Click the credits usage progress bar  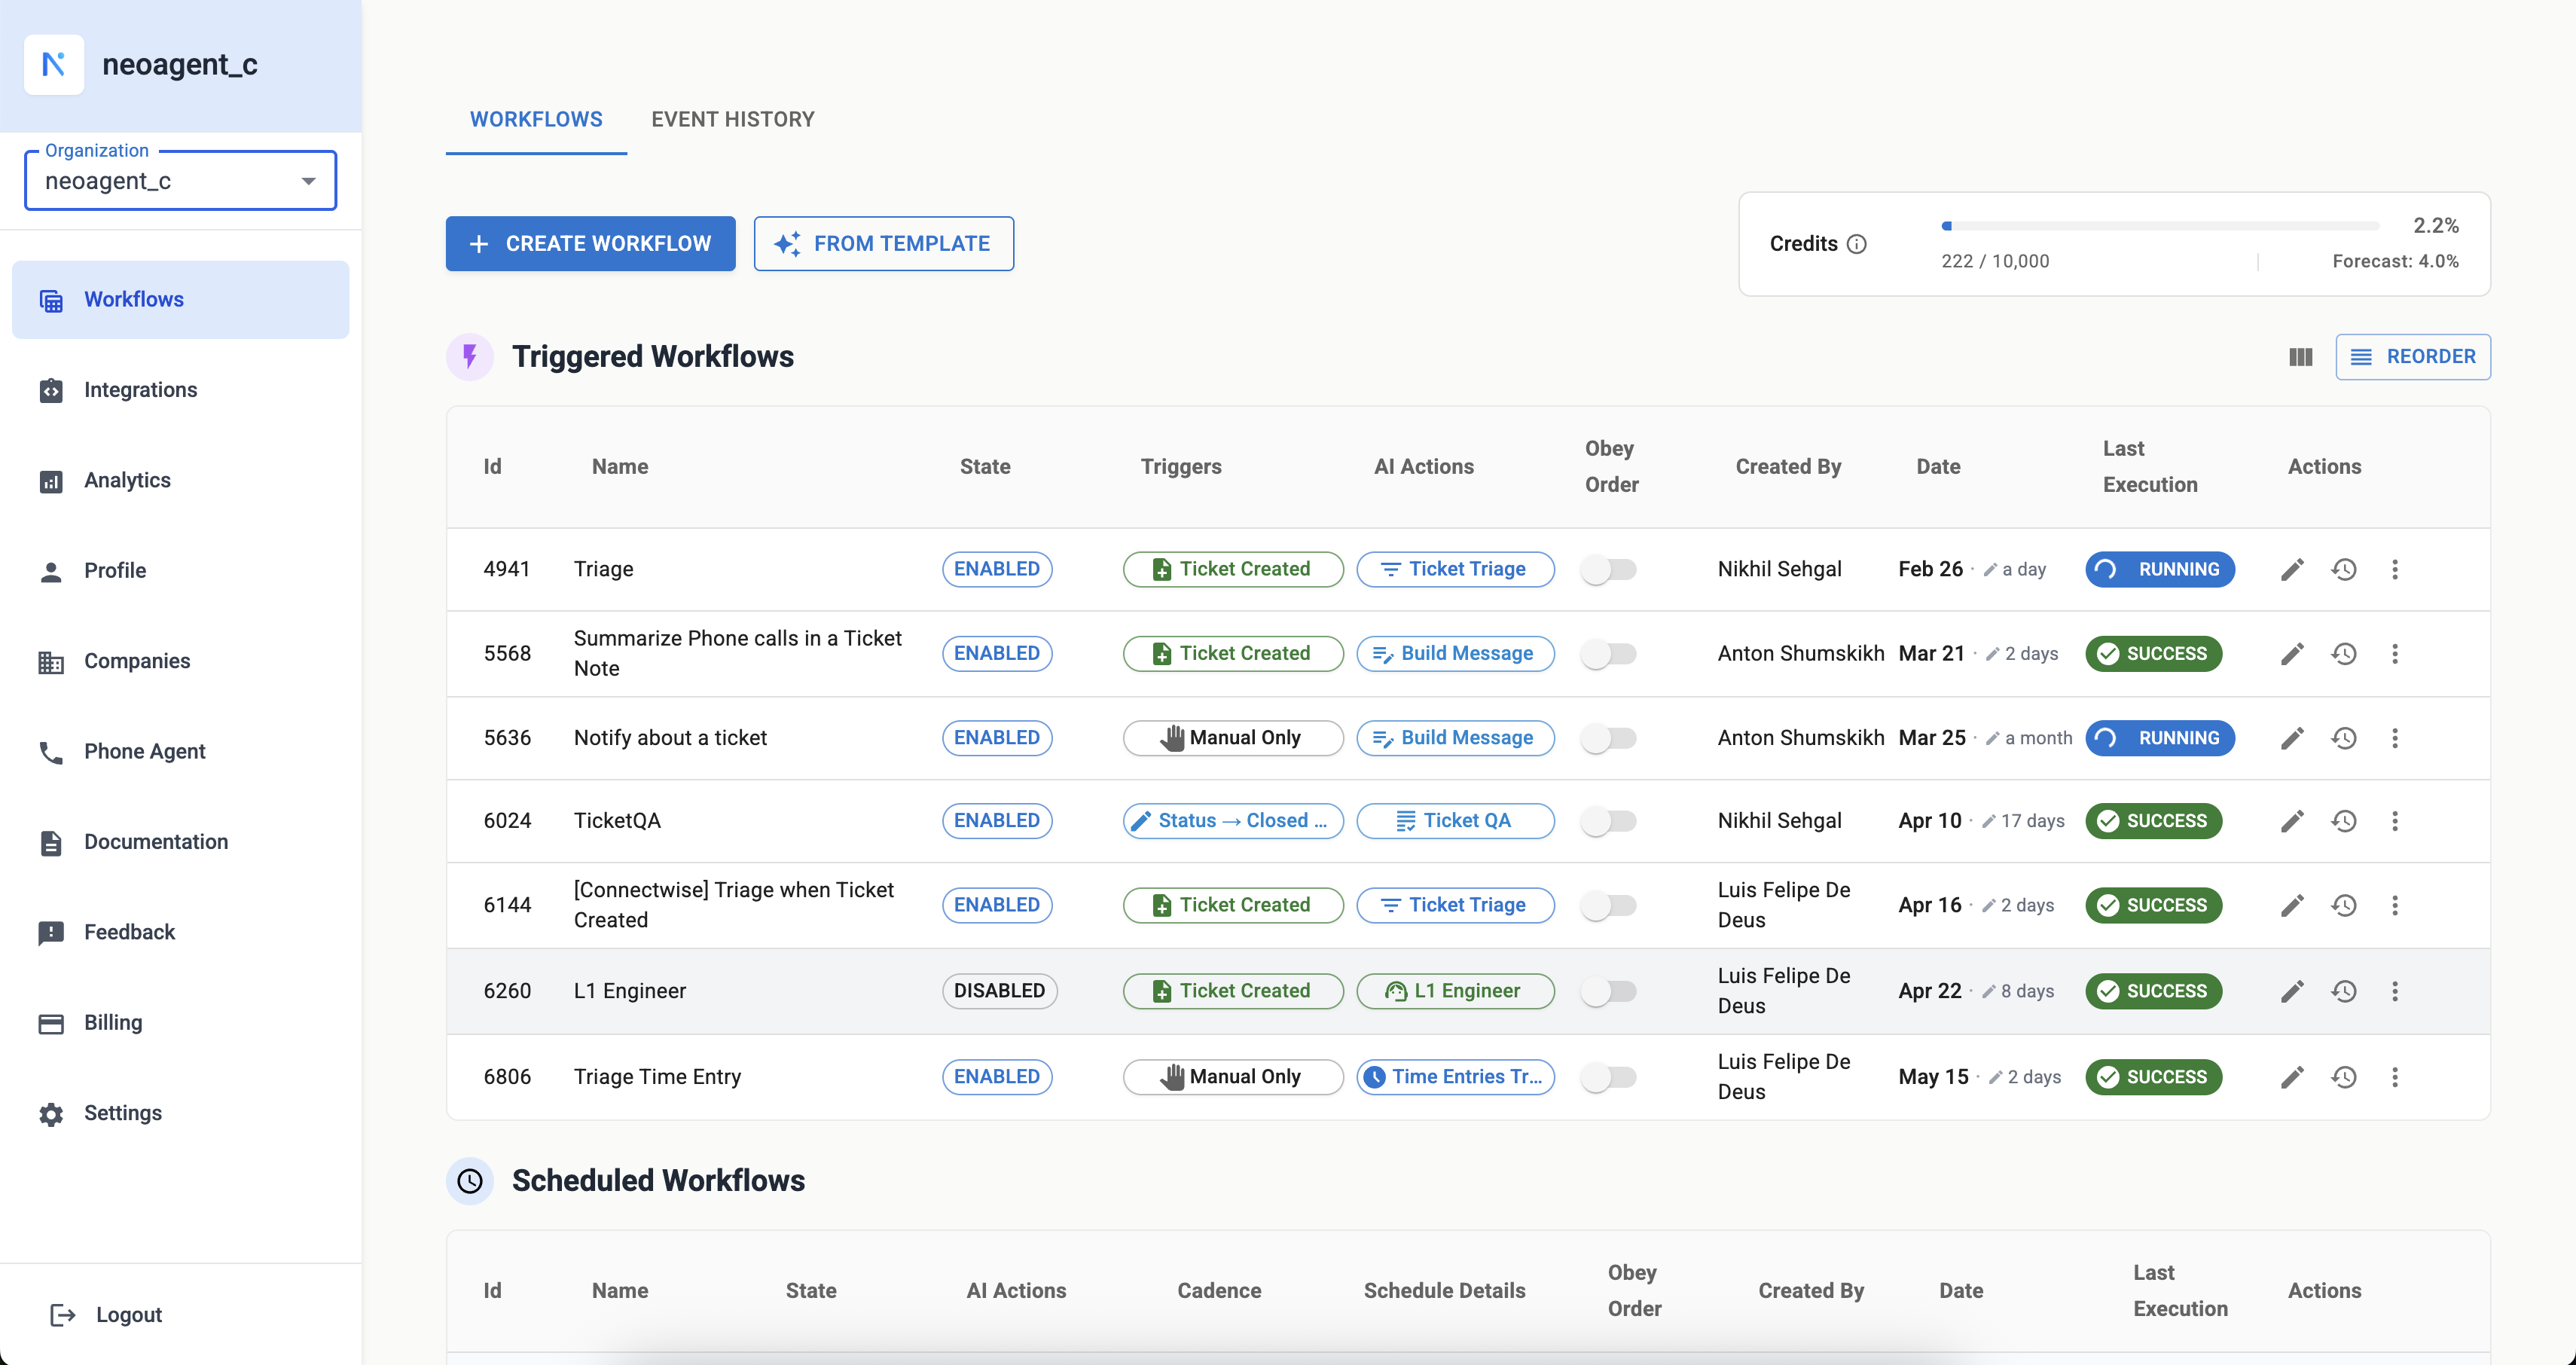coord(2160,226)
